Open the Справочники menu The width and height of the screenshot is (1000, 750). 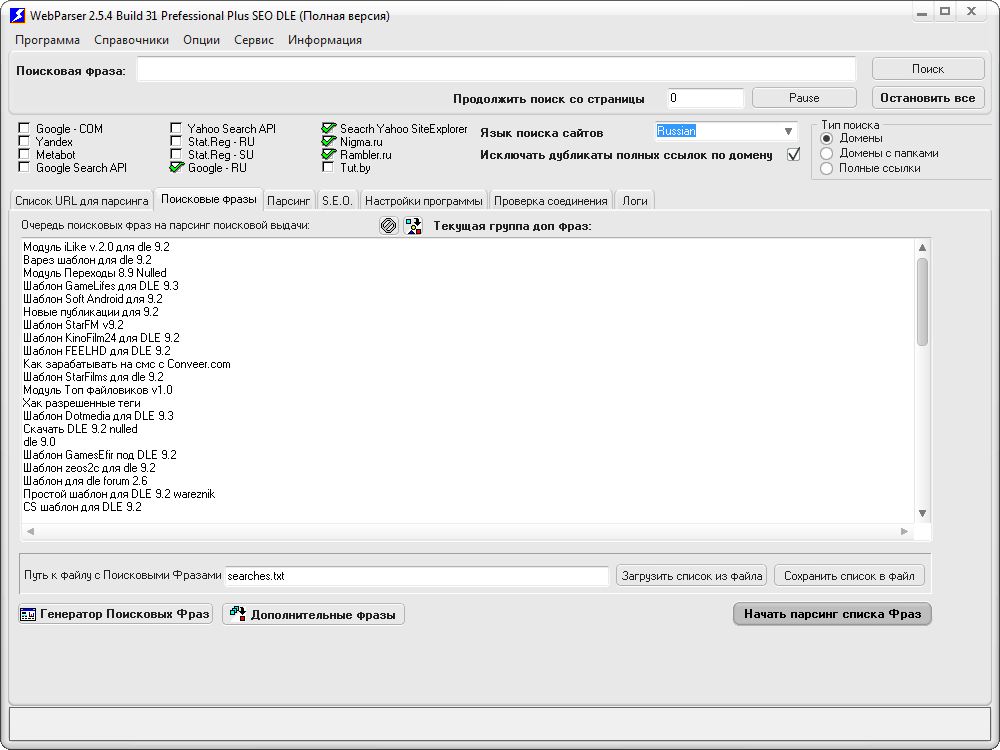[x=131, y=40]
